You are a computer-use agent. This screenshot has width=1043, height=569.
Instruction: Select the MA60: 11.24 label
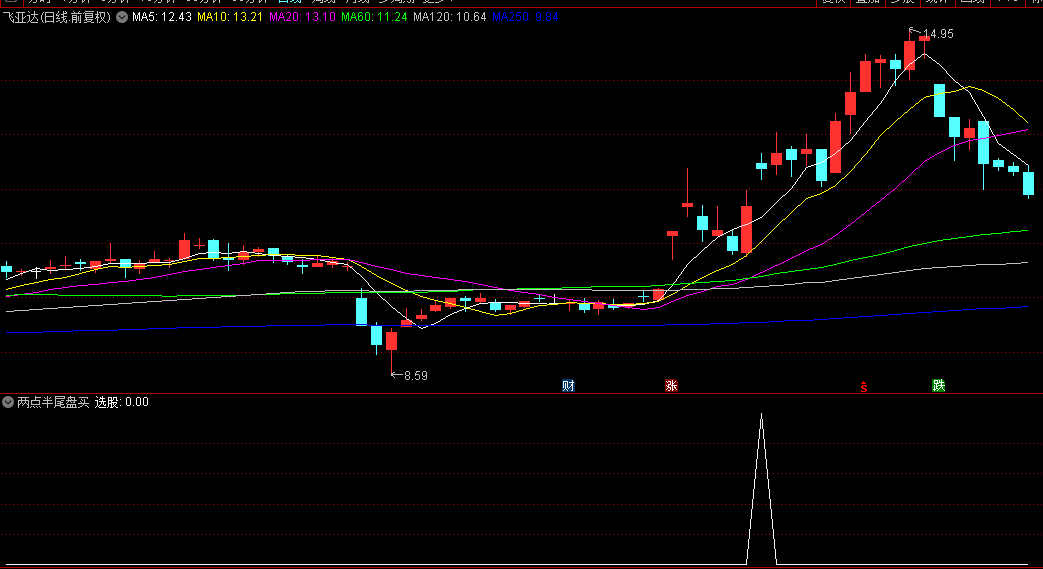pos(374,17)
